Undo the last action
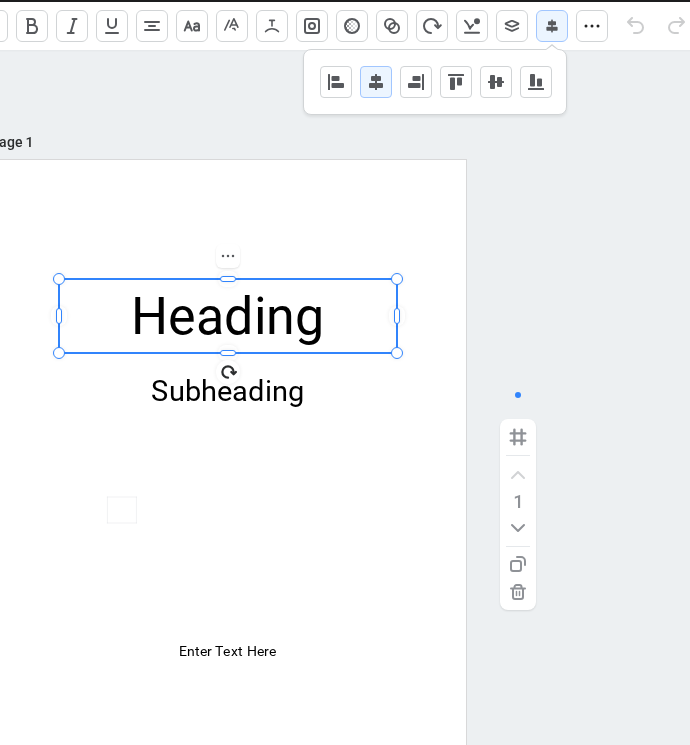 tap(635, 26)
